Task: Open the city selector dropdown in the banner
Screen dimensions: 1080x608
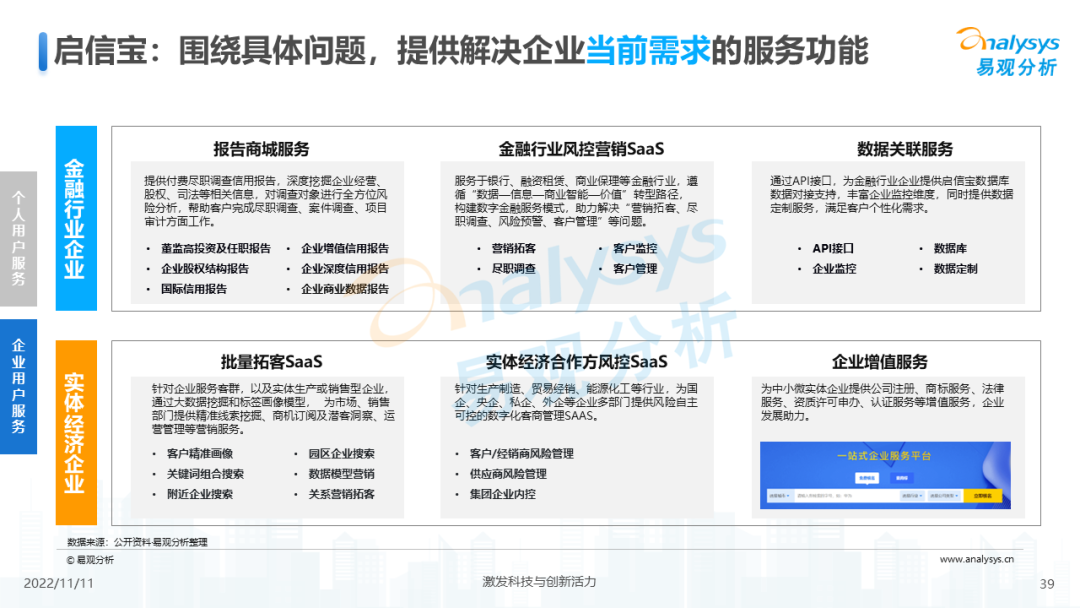Action: coord(779,496)
